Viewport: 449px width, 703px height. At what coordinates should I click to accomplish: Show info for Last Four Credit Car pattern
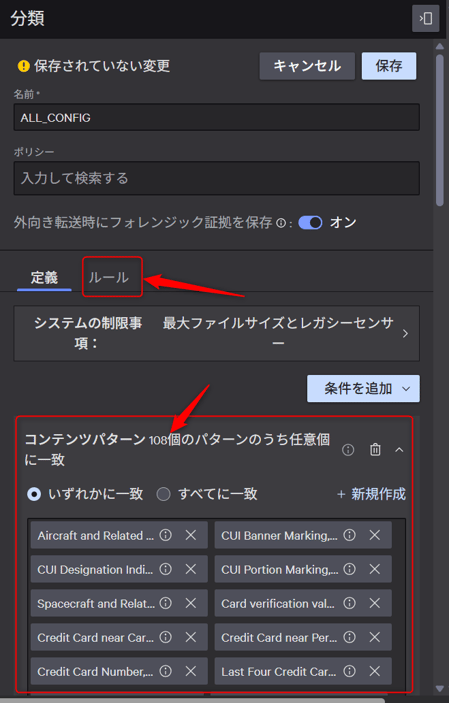(x=349, y=671)
